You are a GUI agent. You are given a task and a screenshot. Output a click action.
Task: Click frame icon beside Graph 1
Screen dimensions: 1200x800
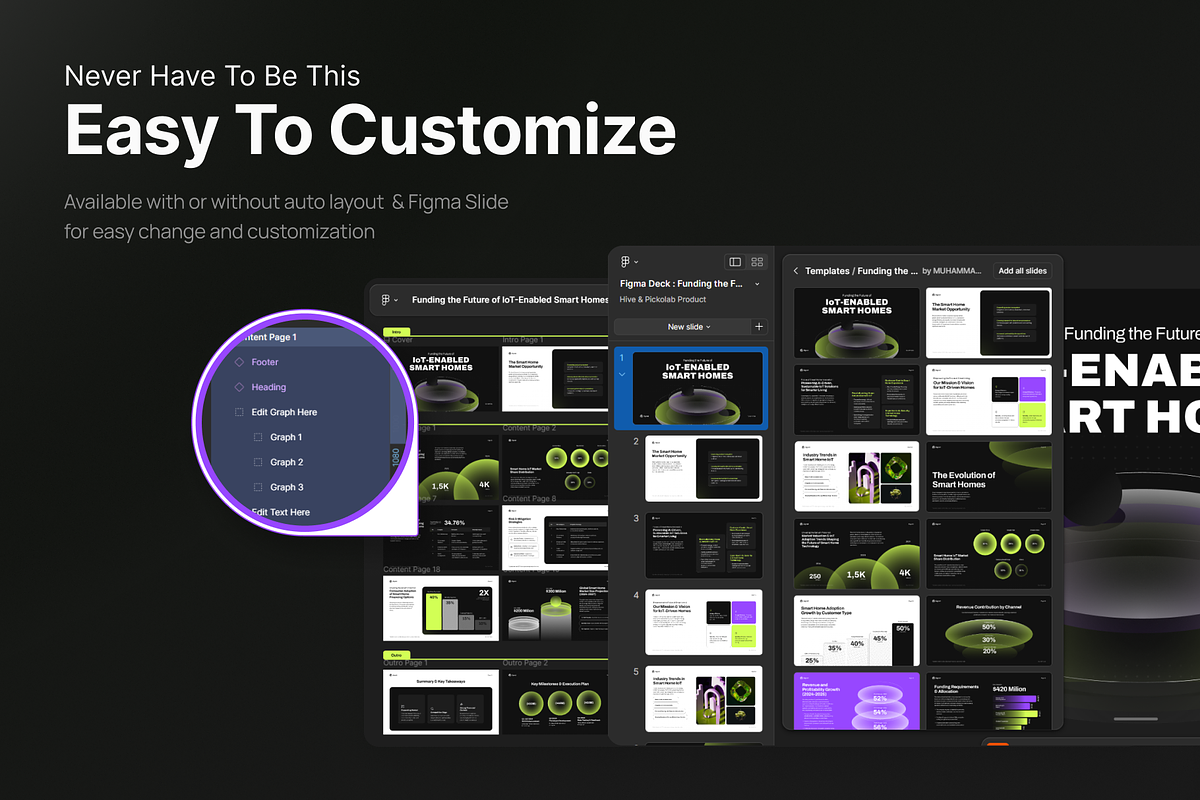(258, 437)
